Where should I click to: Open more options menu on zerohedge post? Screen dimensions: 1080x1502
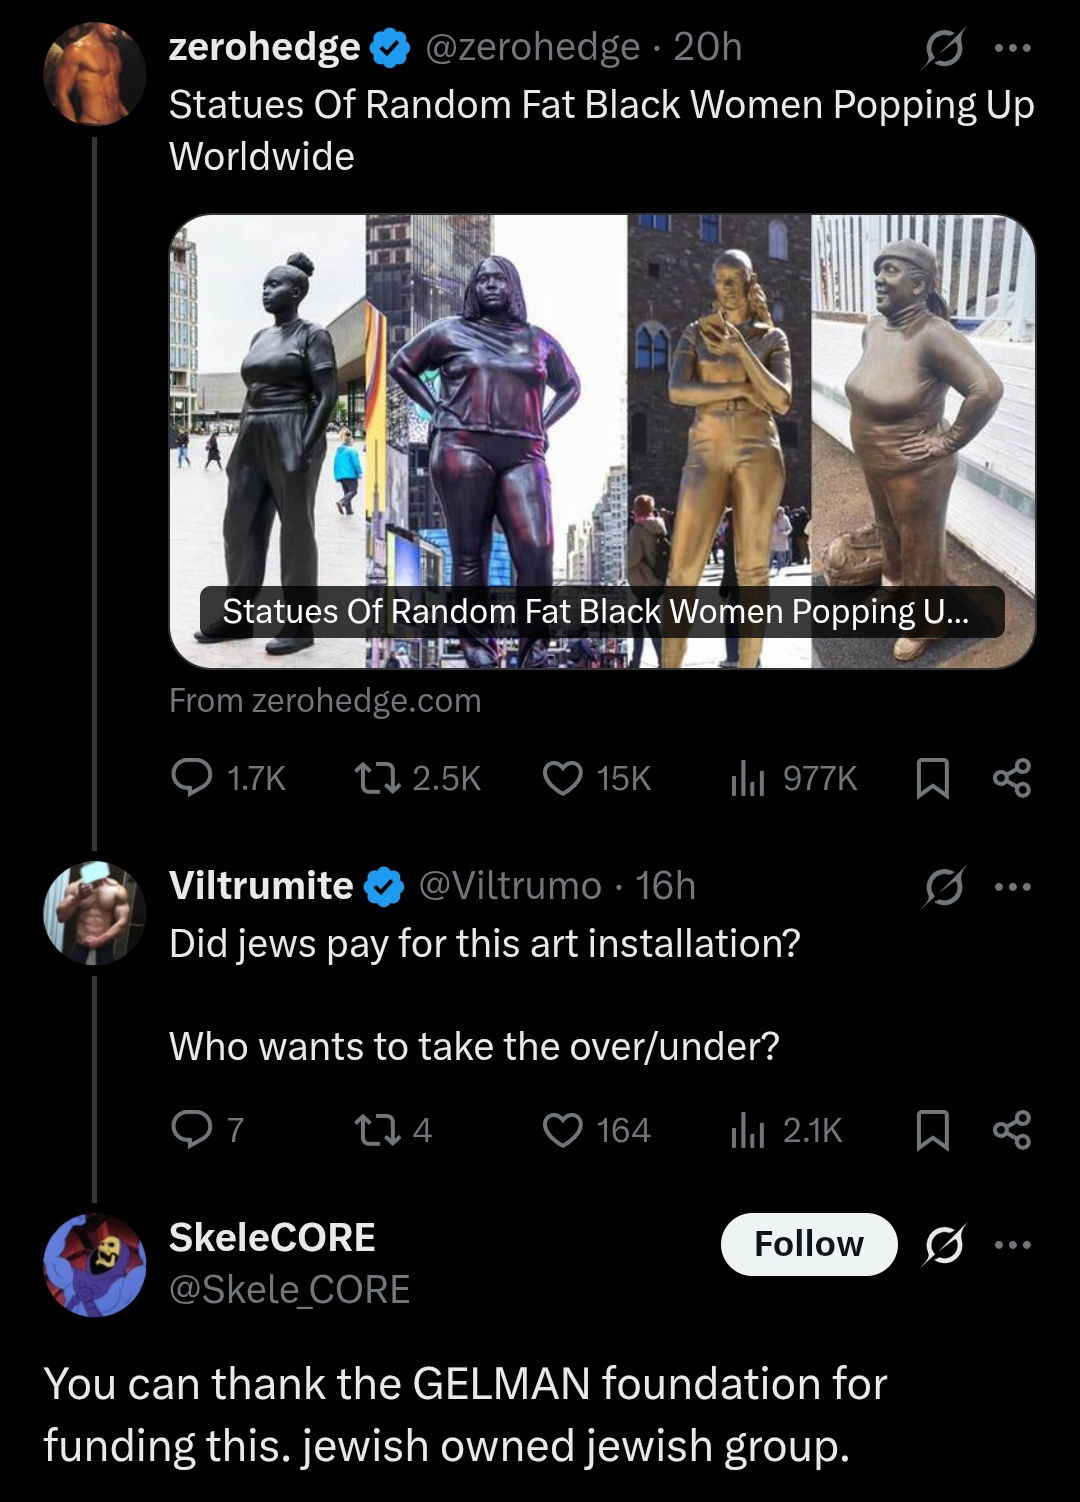coord(1012,47)
